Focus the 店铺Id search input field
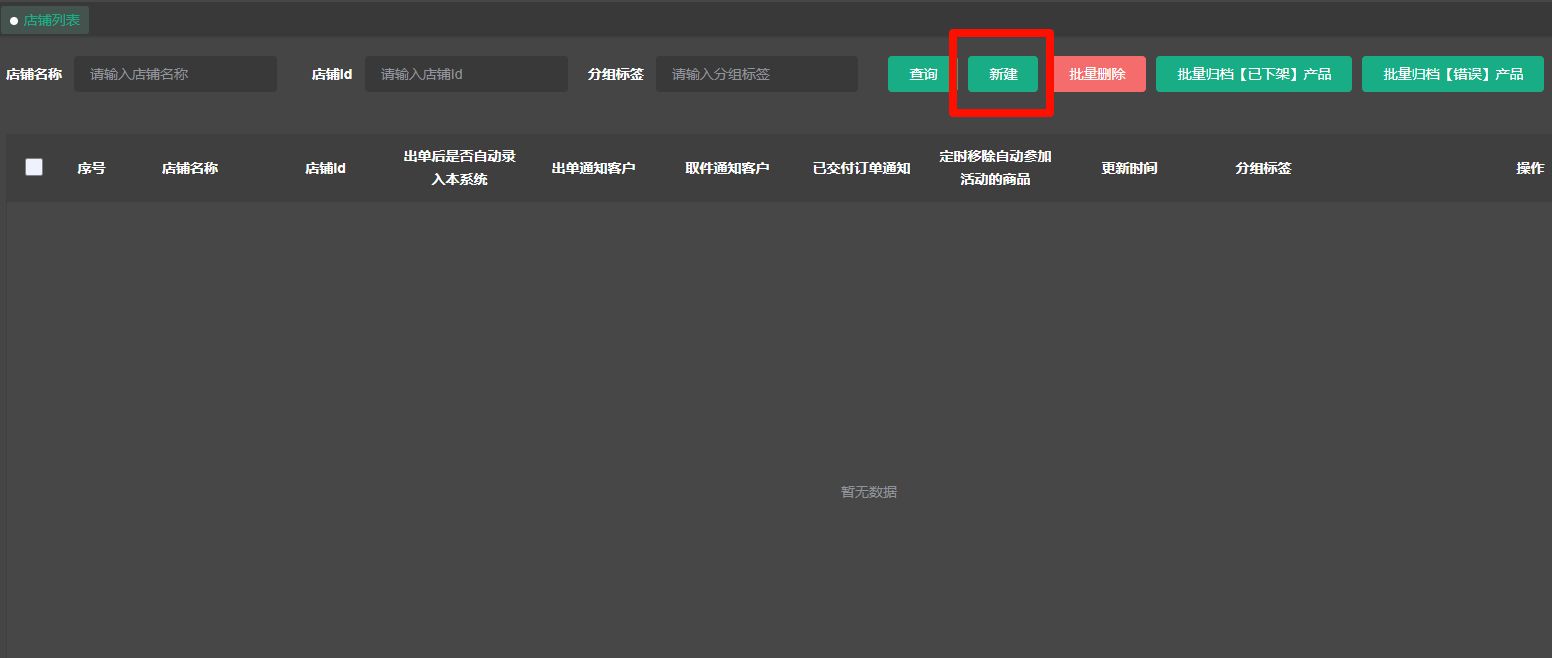1552x658 pixels. coord(466,74)
